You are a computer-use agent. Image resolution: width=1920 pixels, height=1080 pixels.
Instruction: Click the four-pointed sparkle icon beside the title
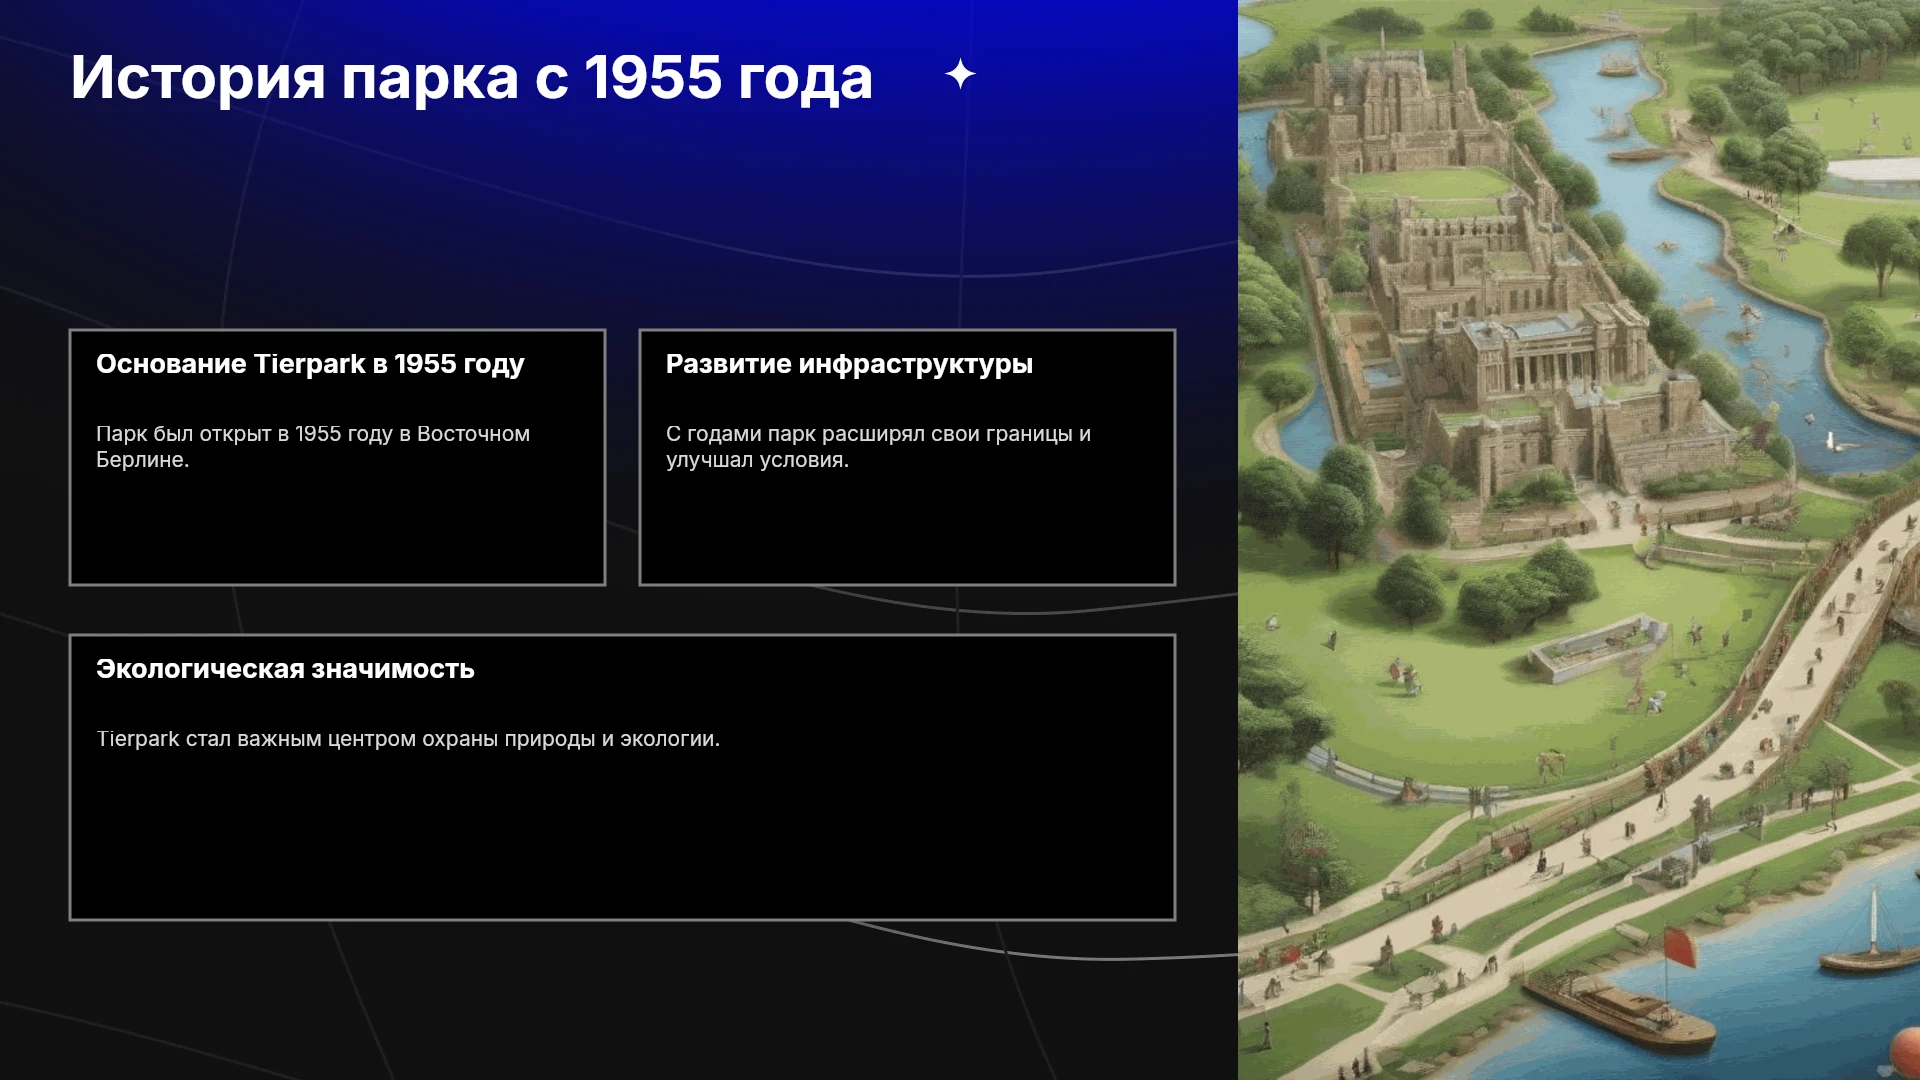point(960,74)
